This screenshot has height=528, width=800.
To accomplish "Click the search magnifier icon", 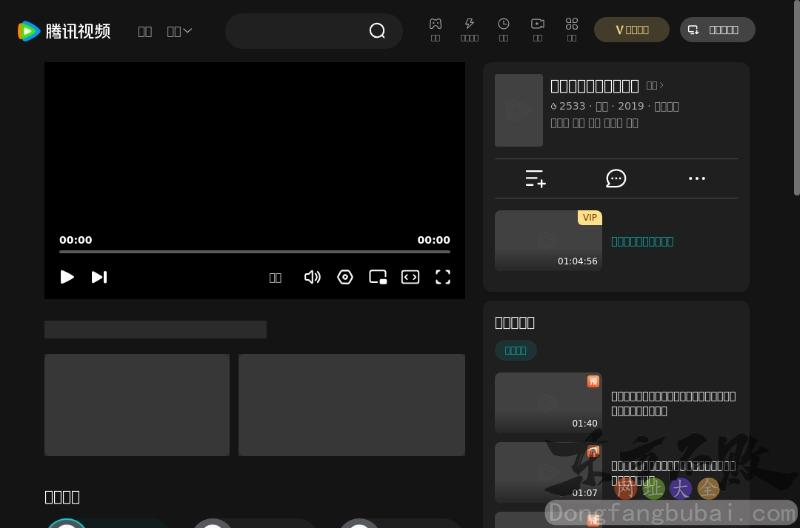I will point(377,31).
